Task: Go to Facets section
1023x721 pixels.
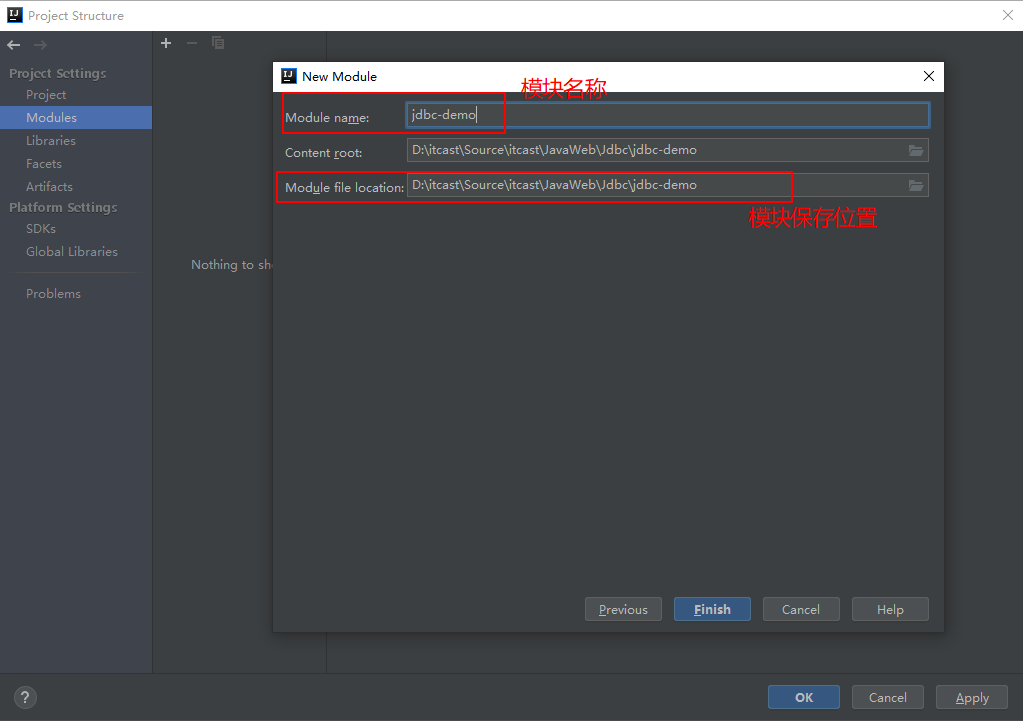Action: [44, 164]
